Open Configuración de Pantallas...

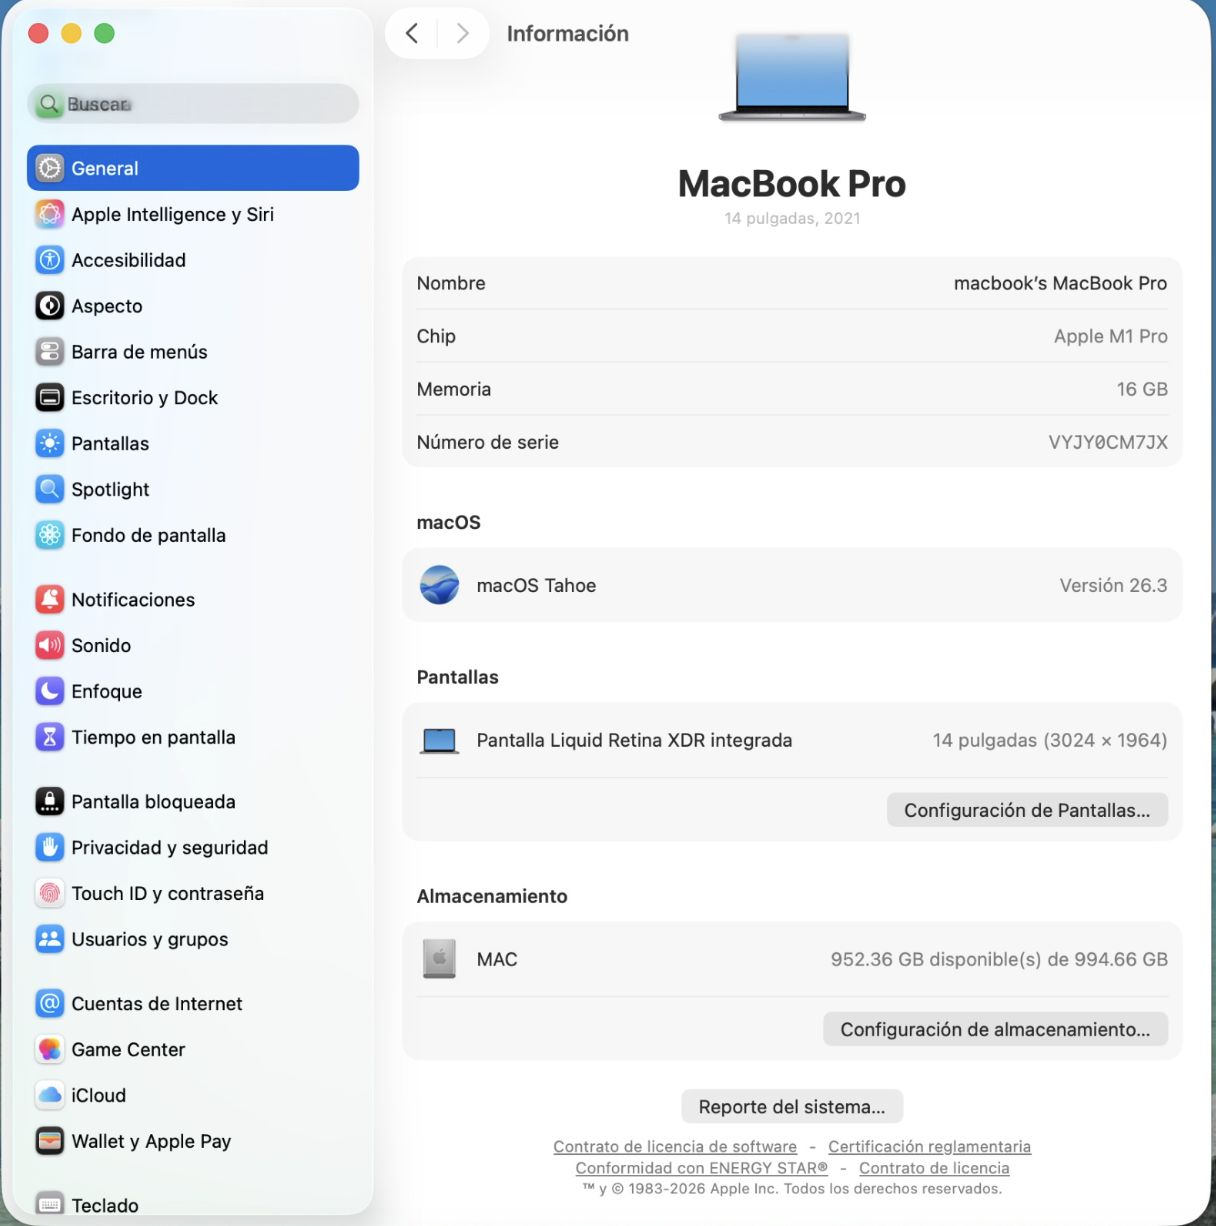click(1027, 810)
